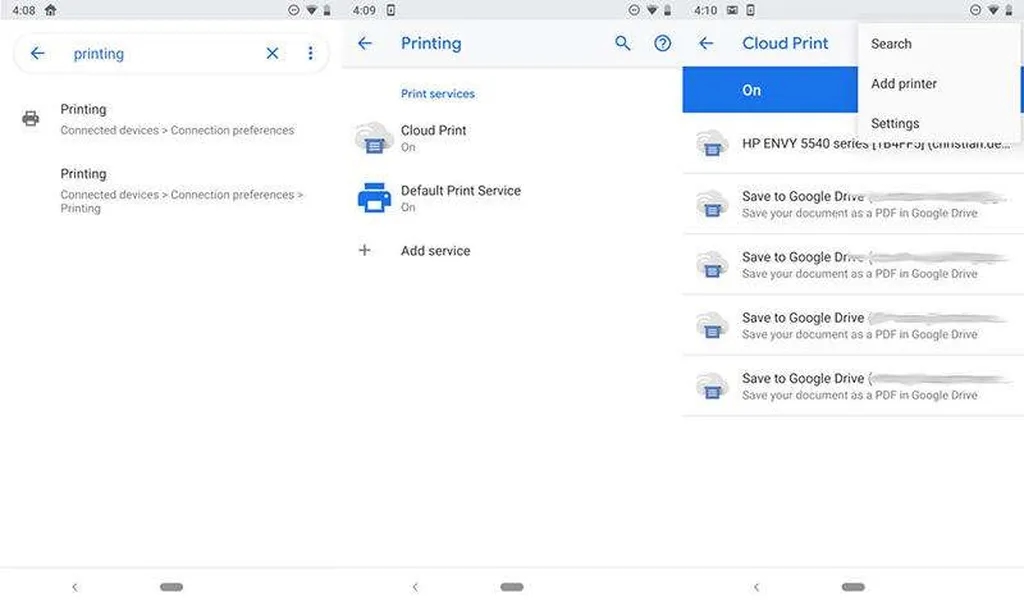The height and width of the screenshot is (607, 1024).
Task: Tap the home pill on the middle screen
Action: [x=512, y=587]
